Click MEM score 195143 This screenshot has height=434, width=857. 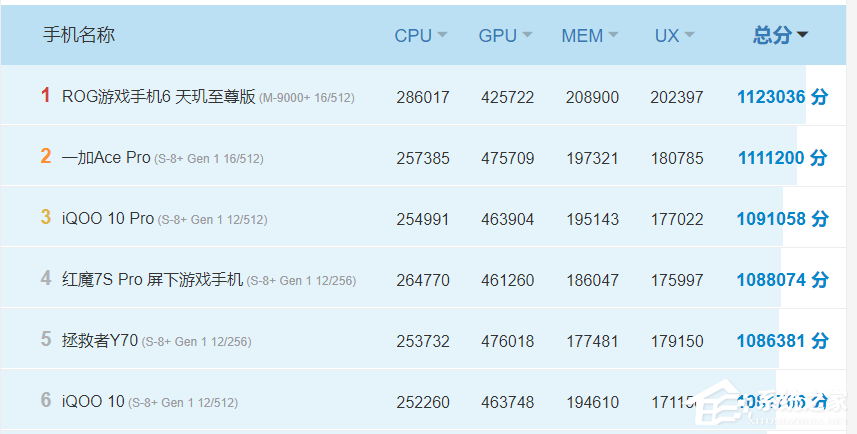click(592, 219)
